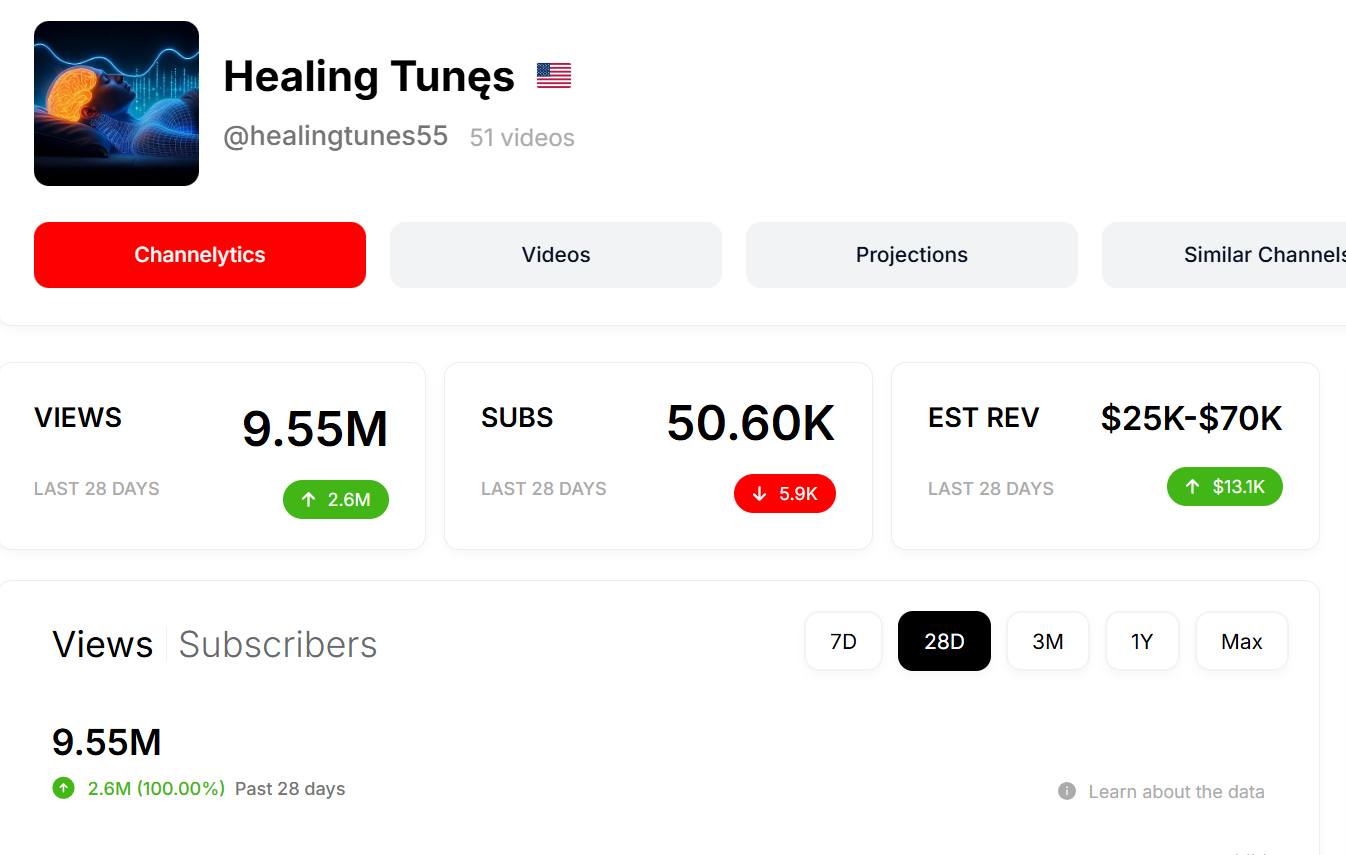Show the Max time range
Screen dimensions: 1346x855
point(1242,641)
